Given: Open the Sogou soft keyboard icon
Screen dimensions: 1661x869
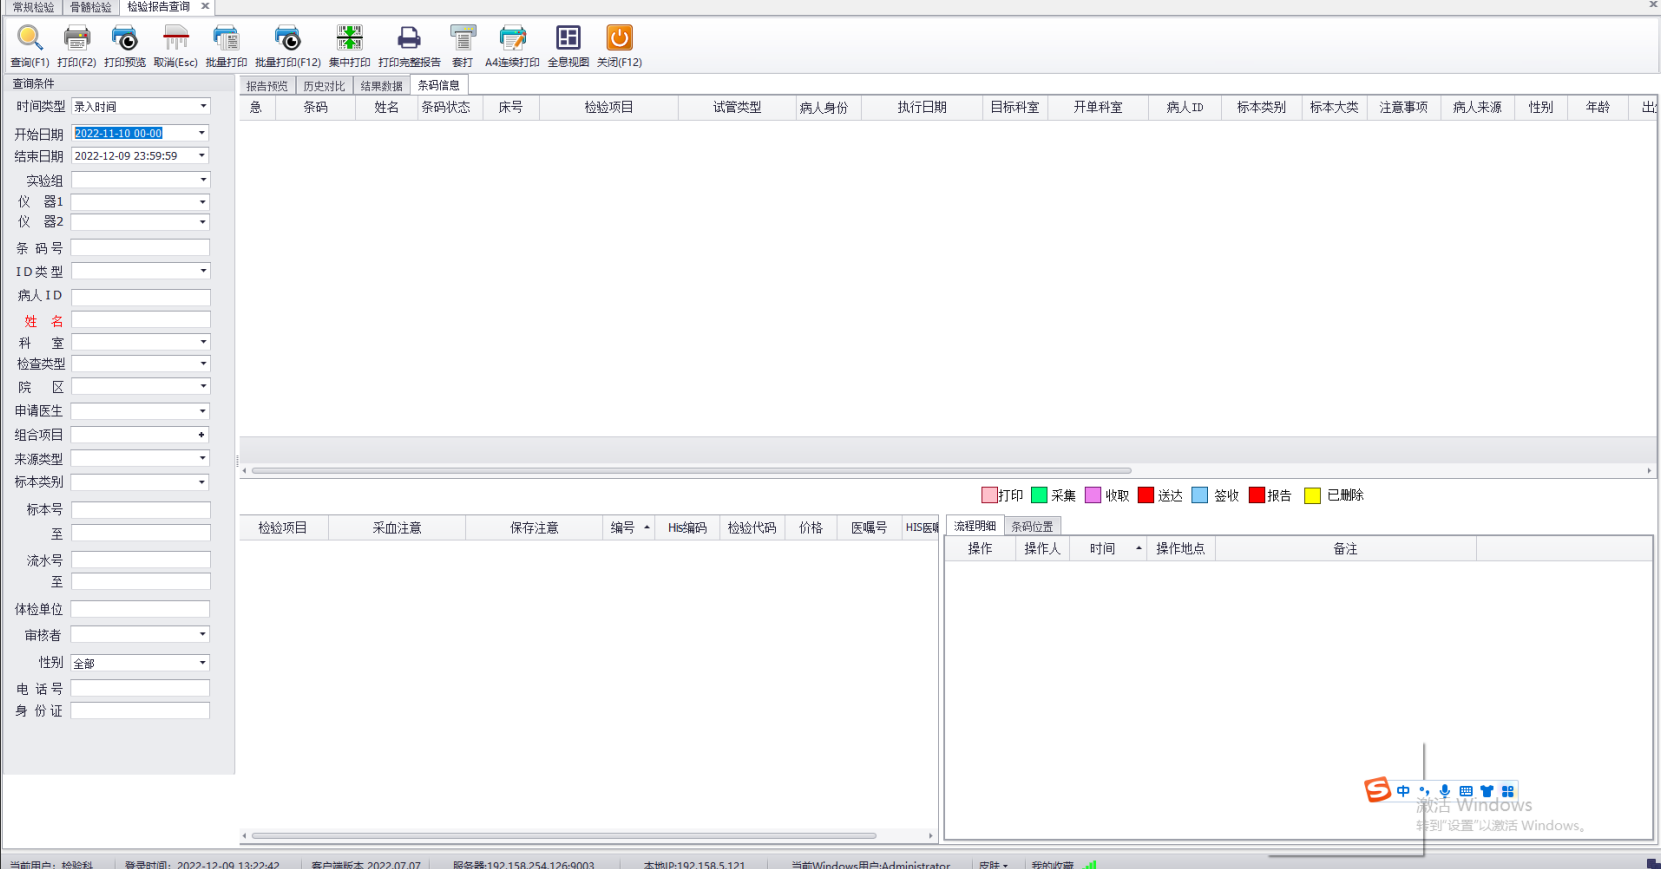Looking at the screenshot, I should tap(1466, 791).
